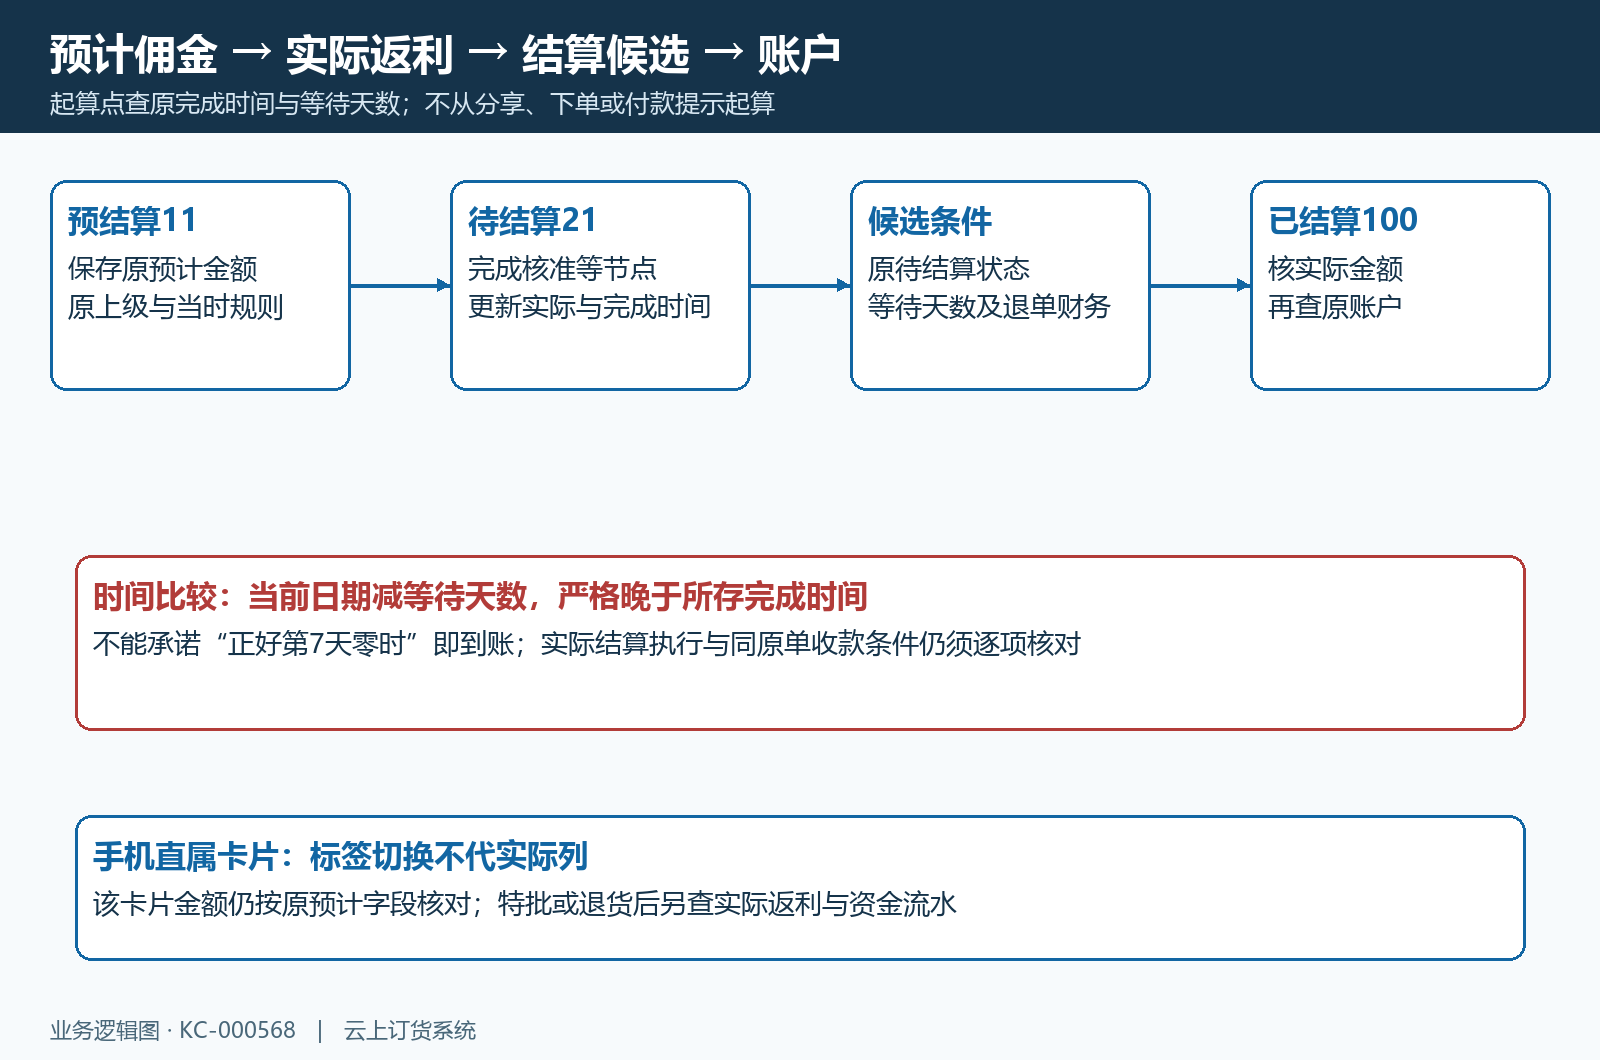Click the line 原上级与当时规则
Screen dimensions: 1600x1060
click(x=176, y=307)
